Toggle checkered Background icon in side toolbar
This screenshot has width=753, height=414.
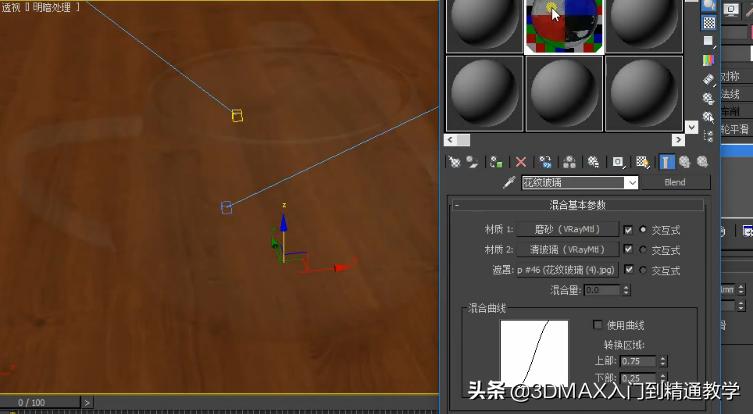pyautogui.click(x=709, y=22)
